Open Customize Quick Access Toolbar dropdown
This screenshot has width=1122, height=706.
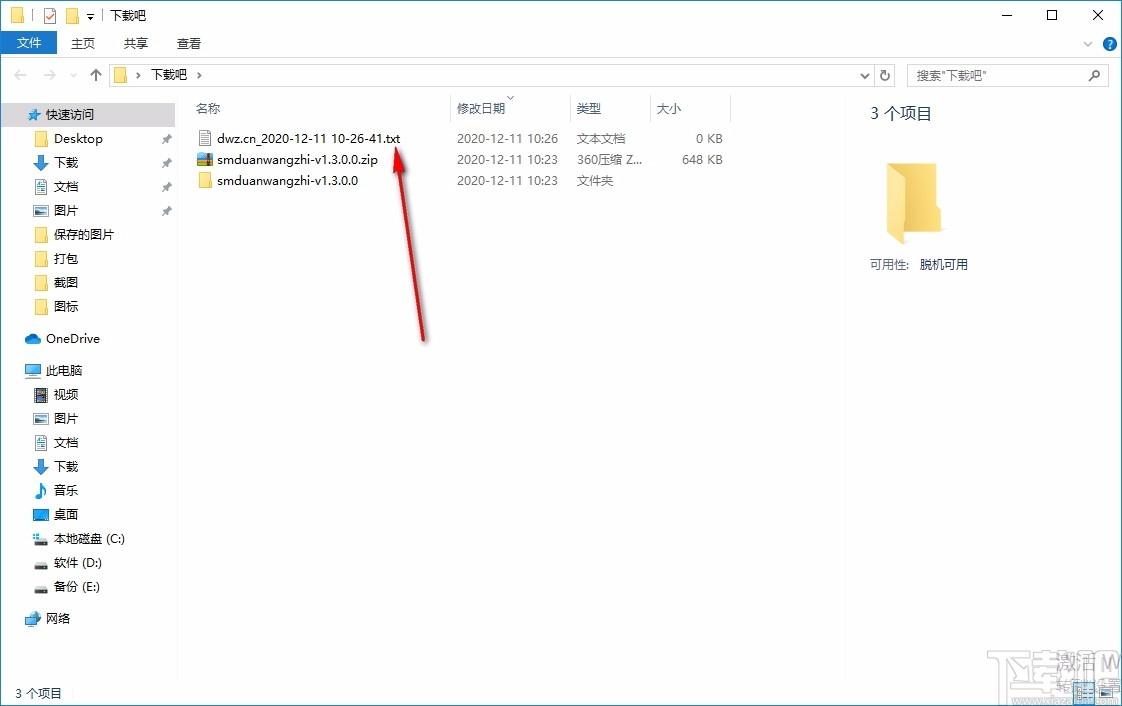point(90,16)
